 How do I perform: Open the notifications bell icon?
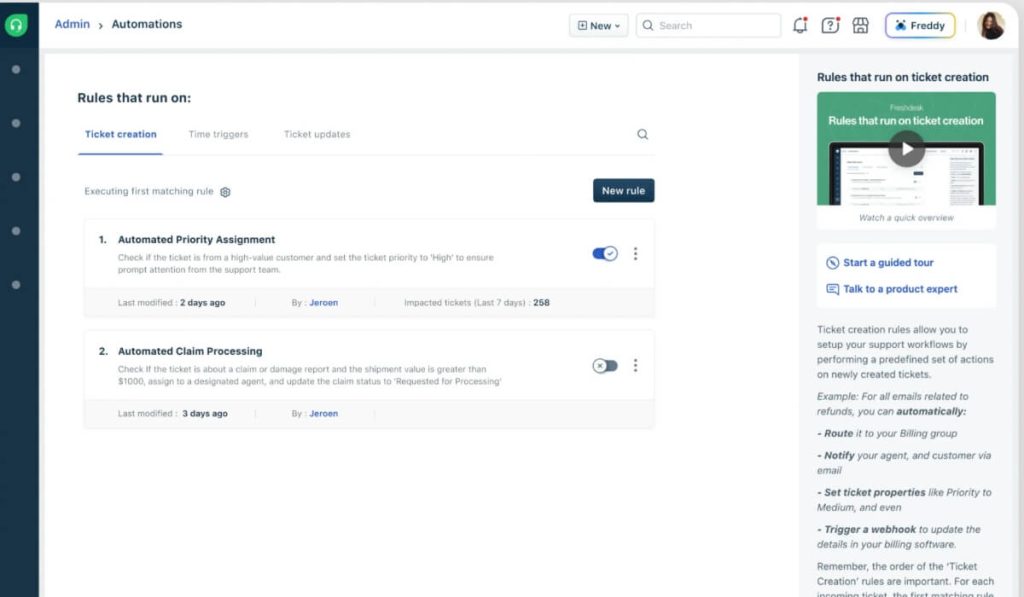[x=799, y=25]
